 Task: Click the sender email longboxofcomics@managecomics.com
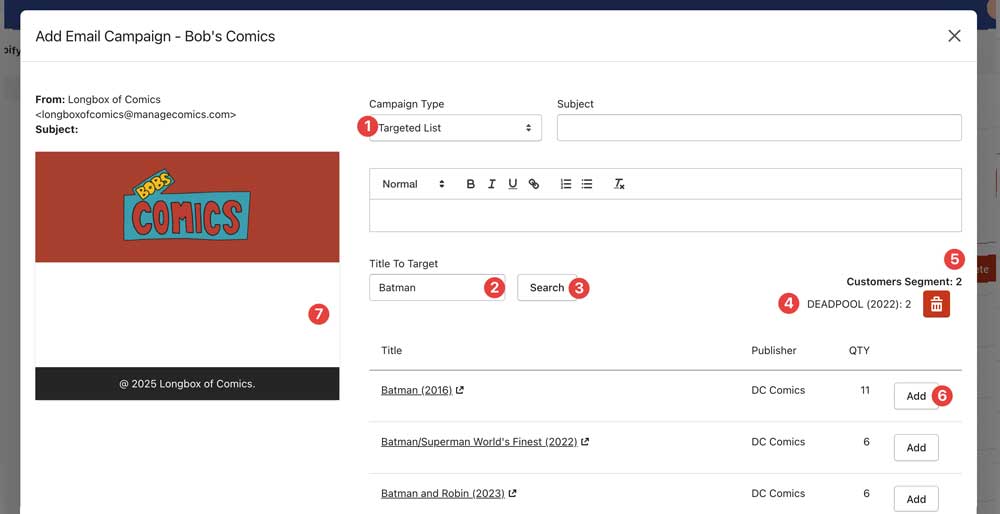click(x=138, y=115)
